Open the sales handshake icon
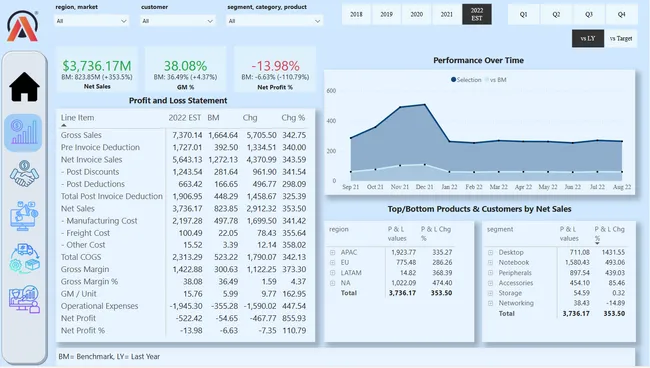The width and height of the screenshot is (650, 368). 24,174
